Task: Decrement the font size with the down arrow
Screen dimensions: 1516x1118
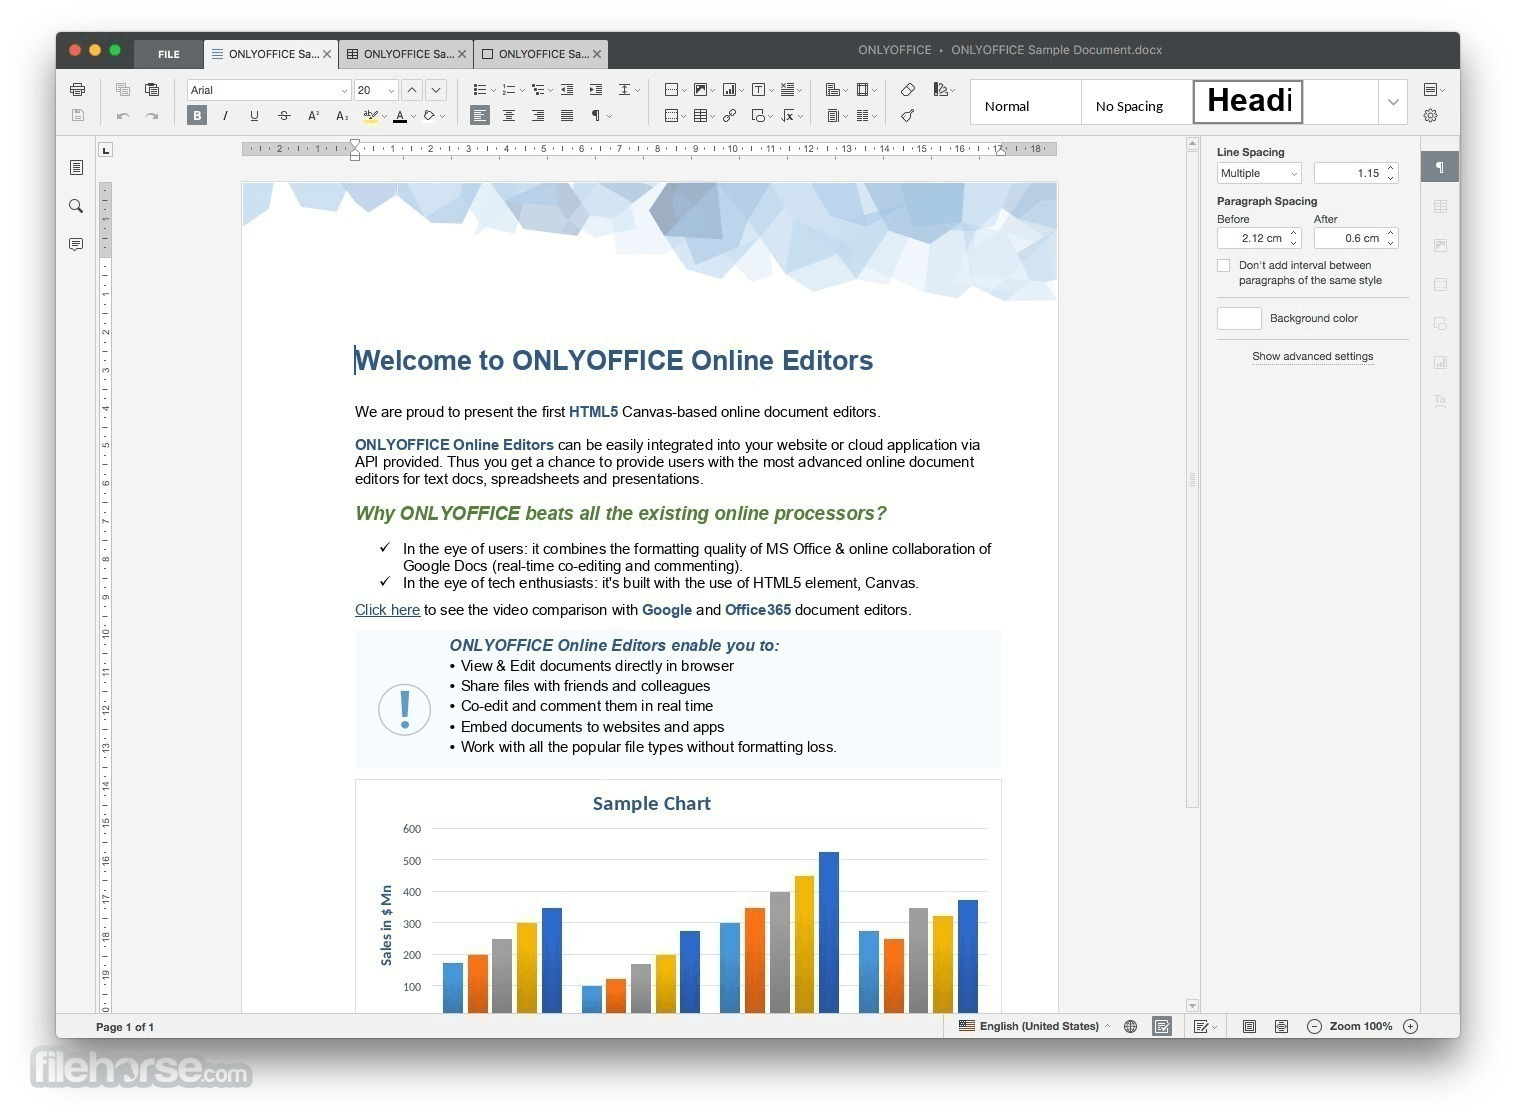Action: [x=436, y=90]
